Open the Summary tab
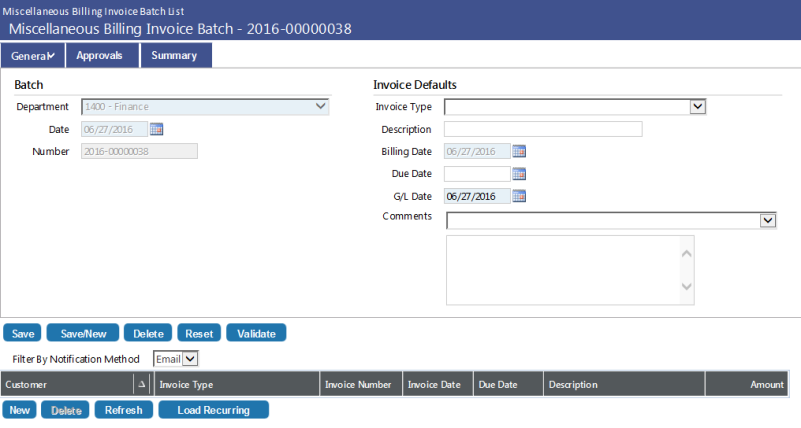The image size is (801, 428). (174, 56)
